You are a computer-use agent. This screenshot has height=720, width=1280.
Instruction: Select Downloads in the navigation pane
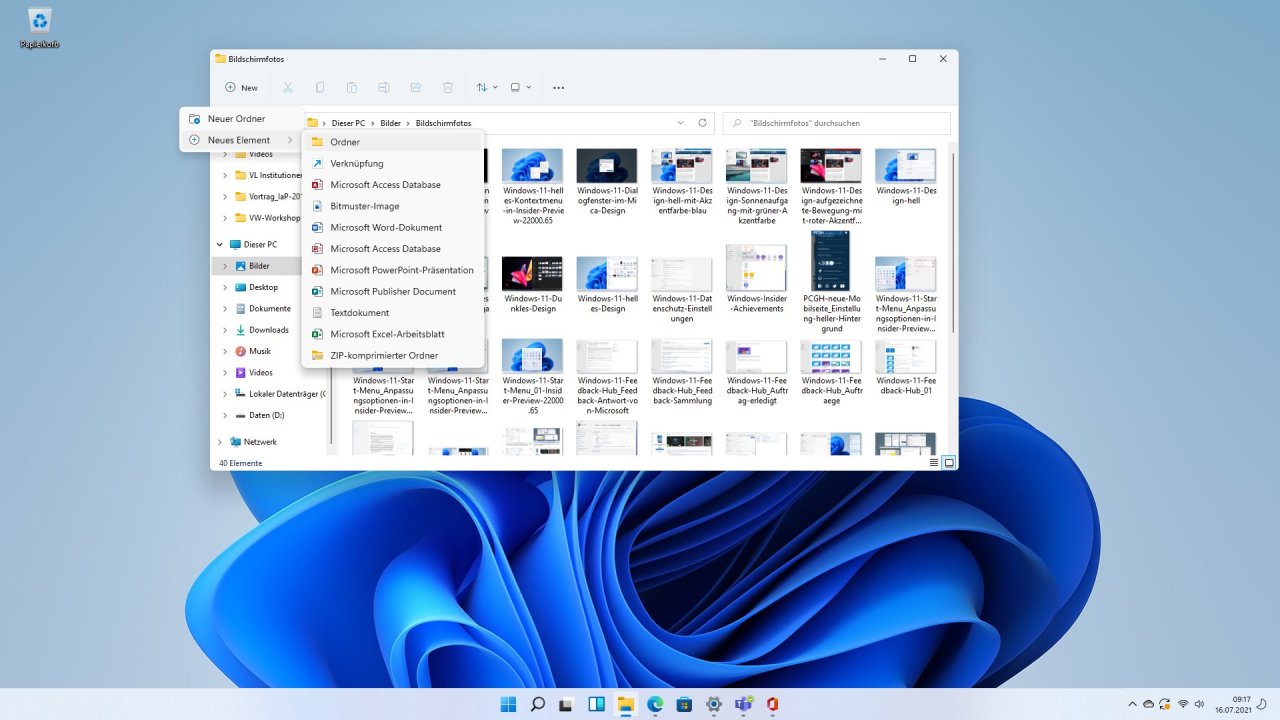pyautogui.click(x=268, y=330)
